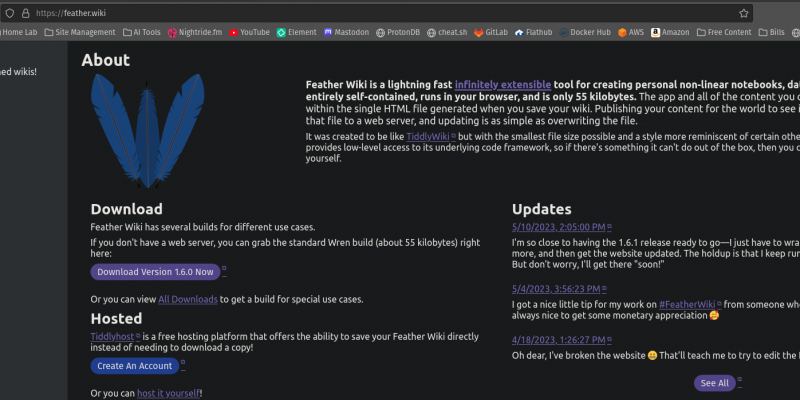Click the See All updates button

coord(715,383)
